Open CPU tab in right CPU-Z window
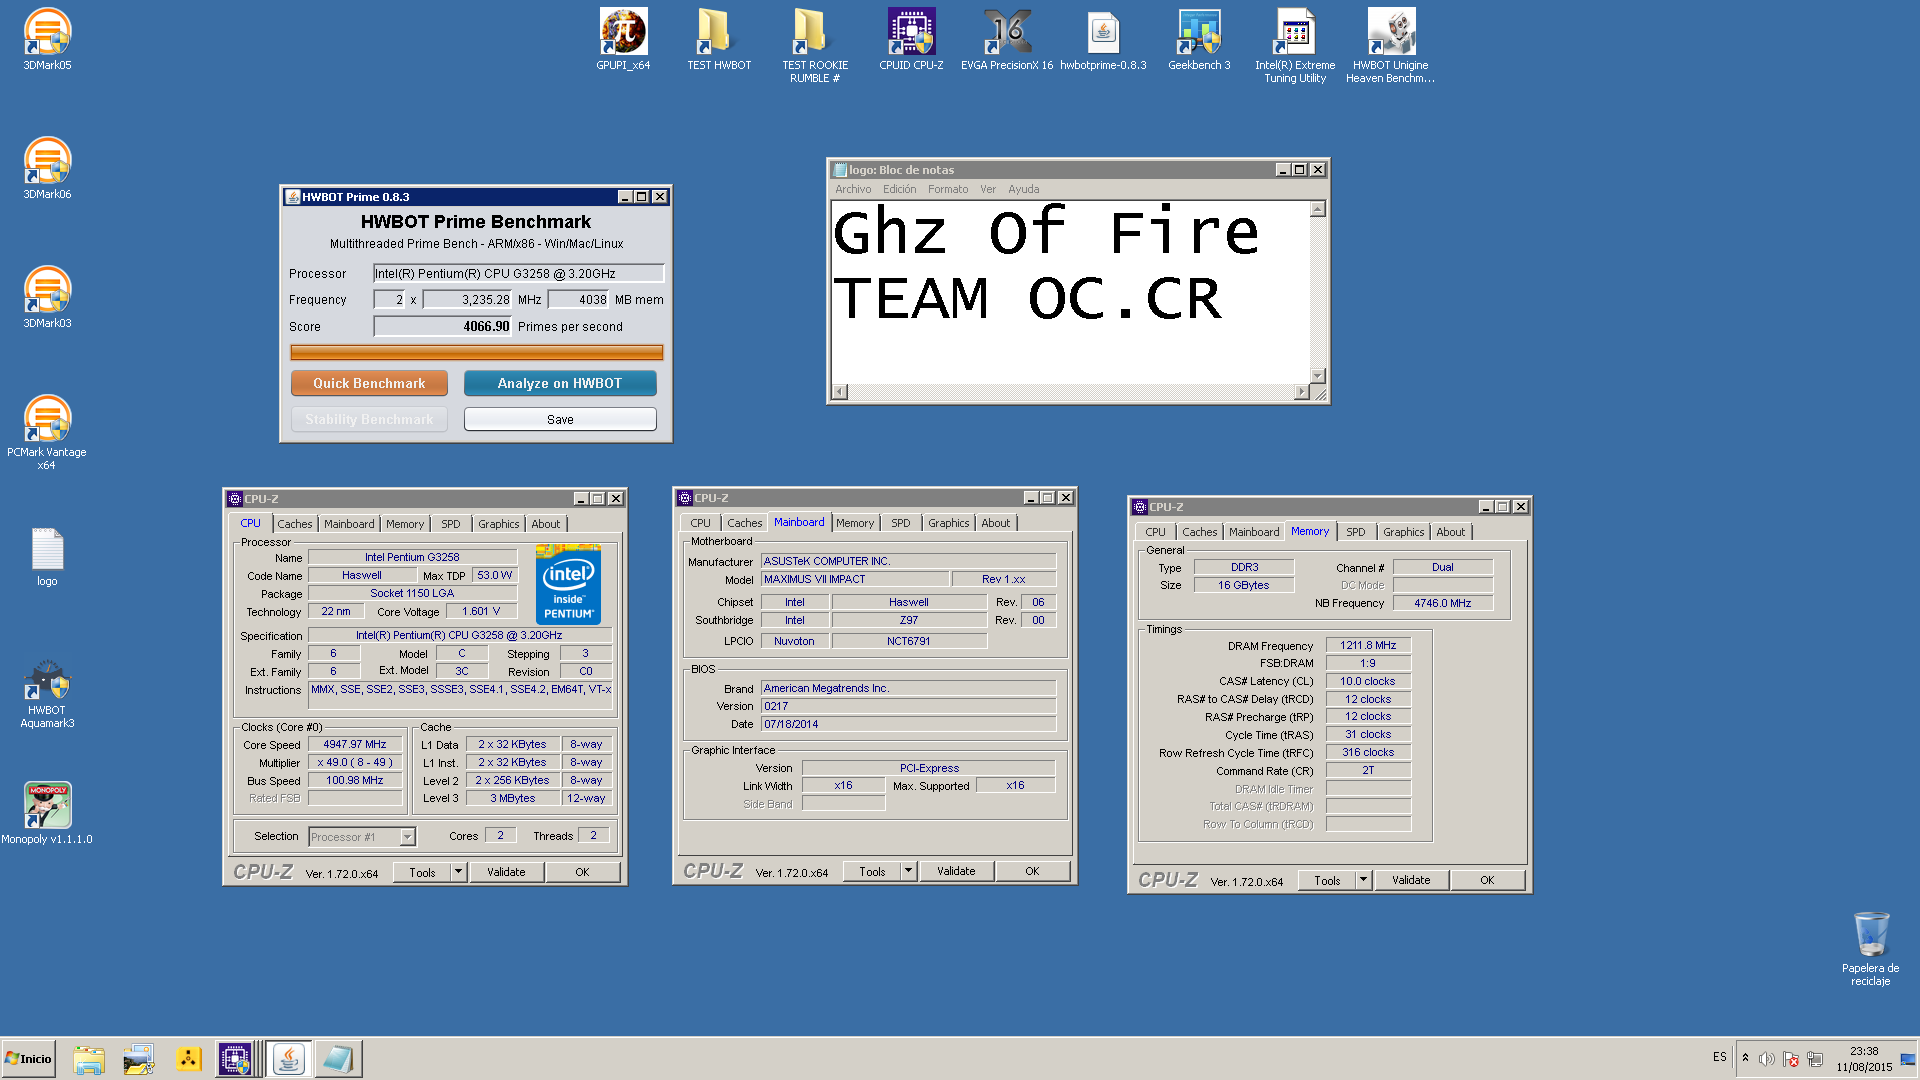Screen dimensions: 1920x1080 (x=1155, y=532)
